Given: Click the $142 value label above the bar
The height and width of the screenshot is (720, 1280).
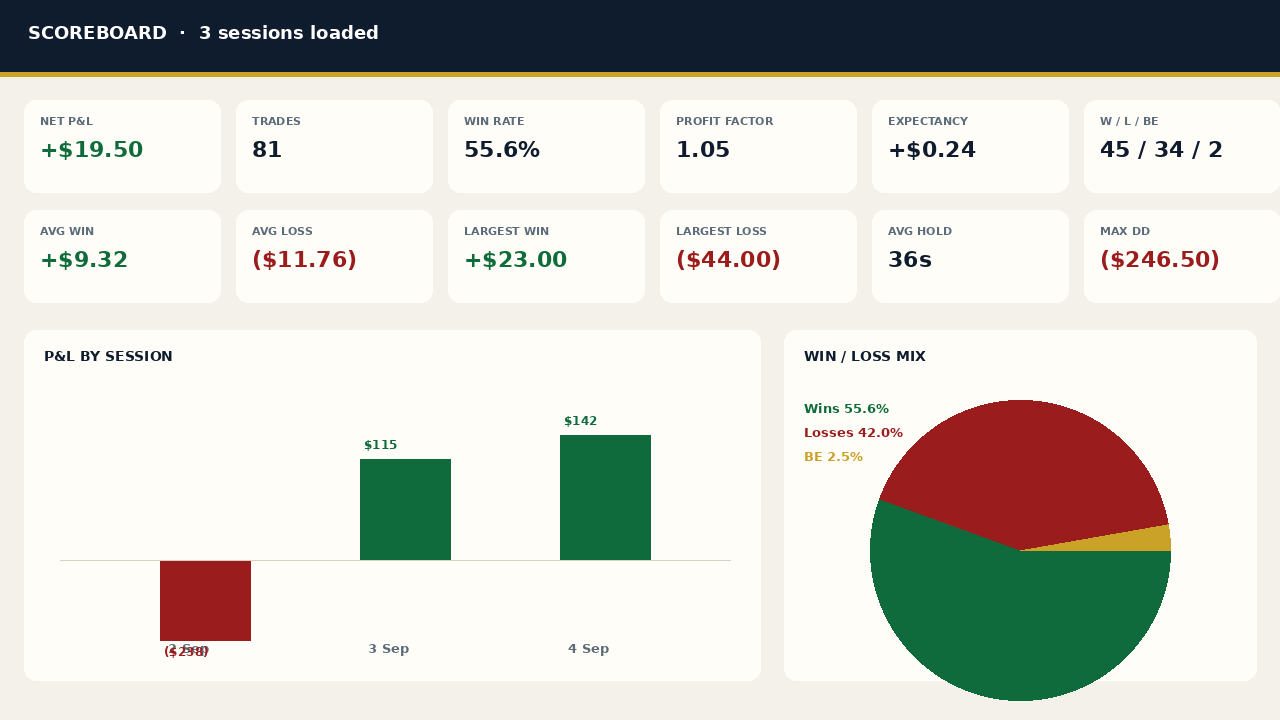Looking at the screenshot, I should [x=580, y=421].
